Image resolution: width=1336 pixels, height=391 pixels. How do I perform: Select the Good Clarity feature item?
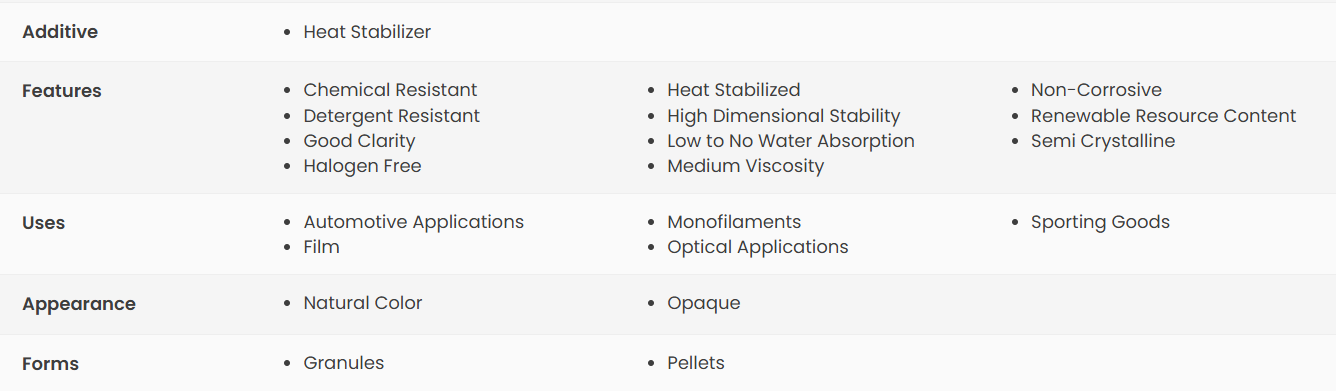click(x=359, y=141)
